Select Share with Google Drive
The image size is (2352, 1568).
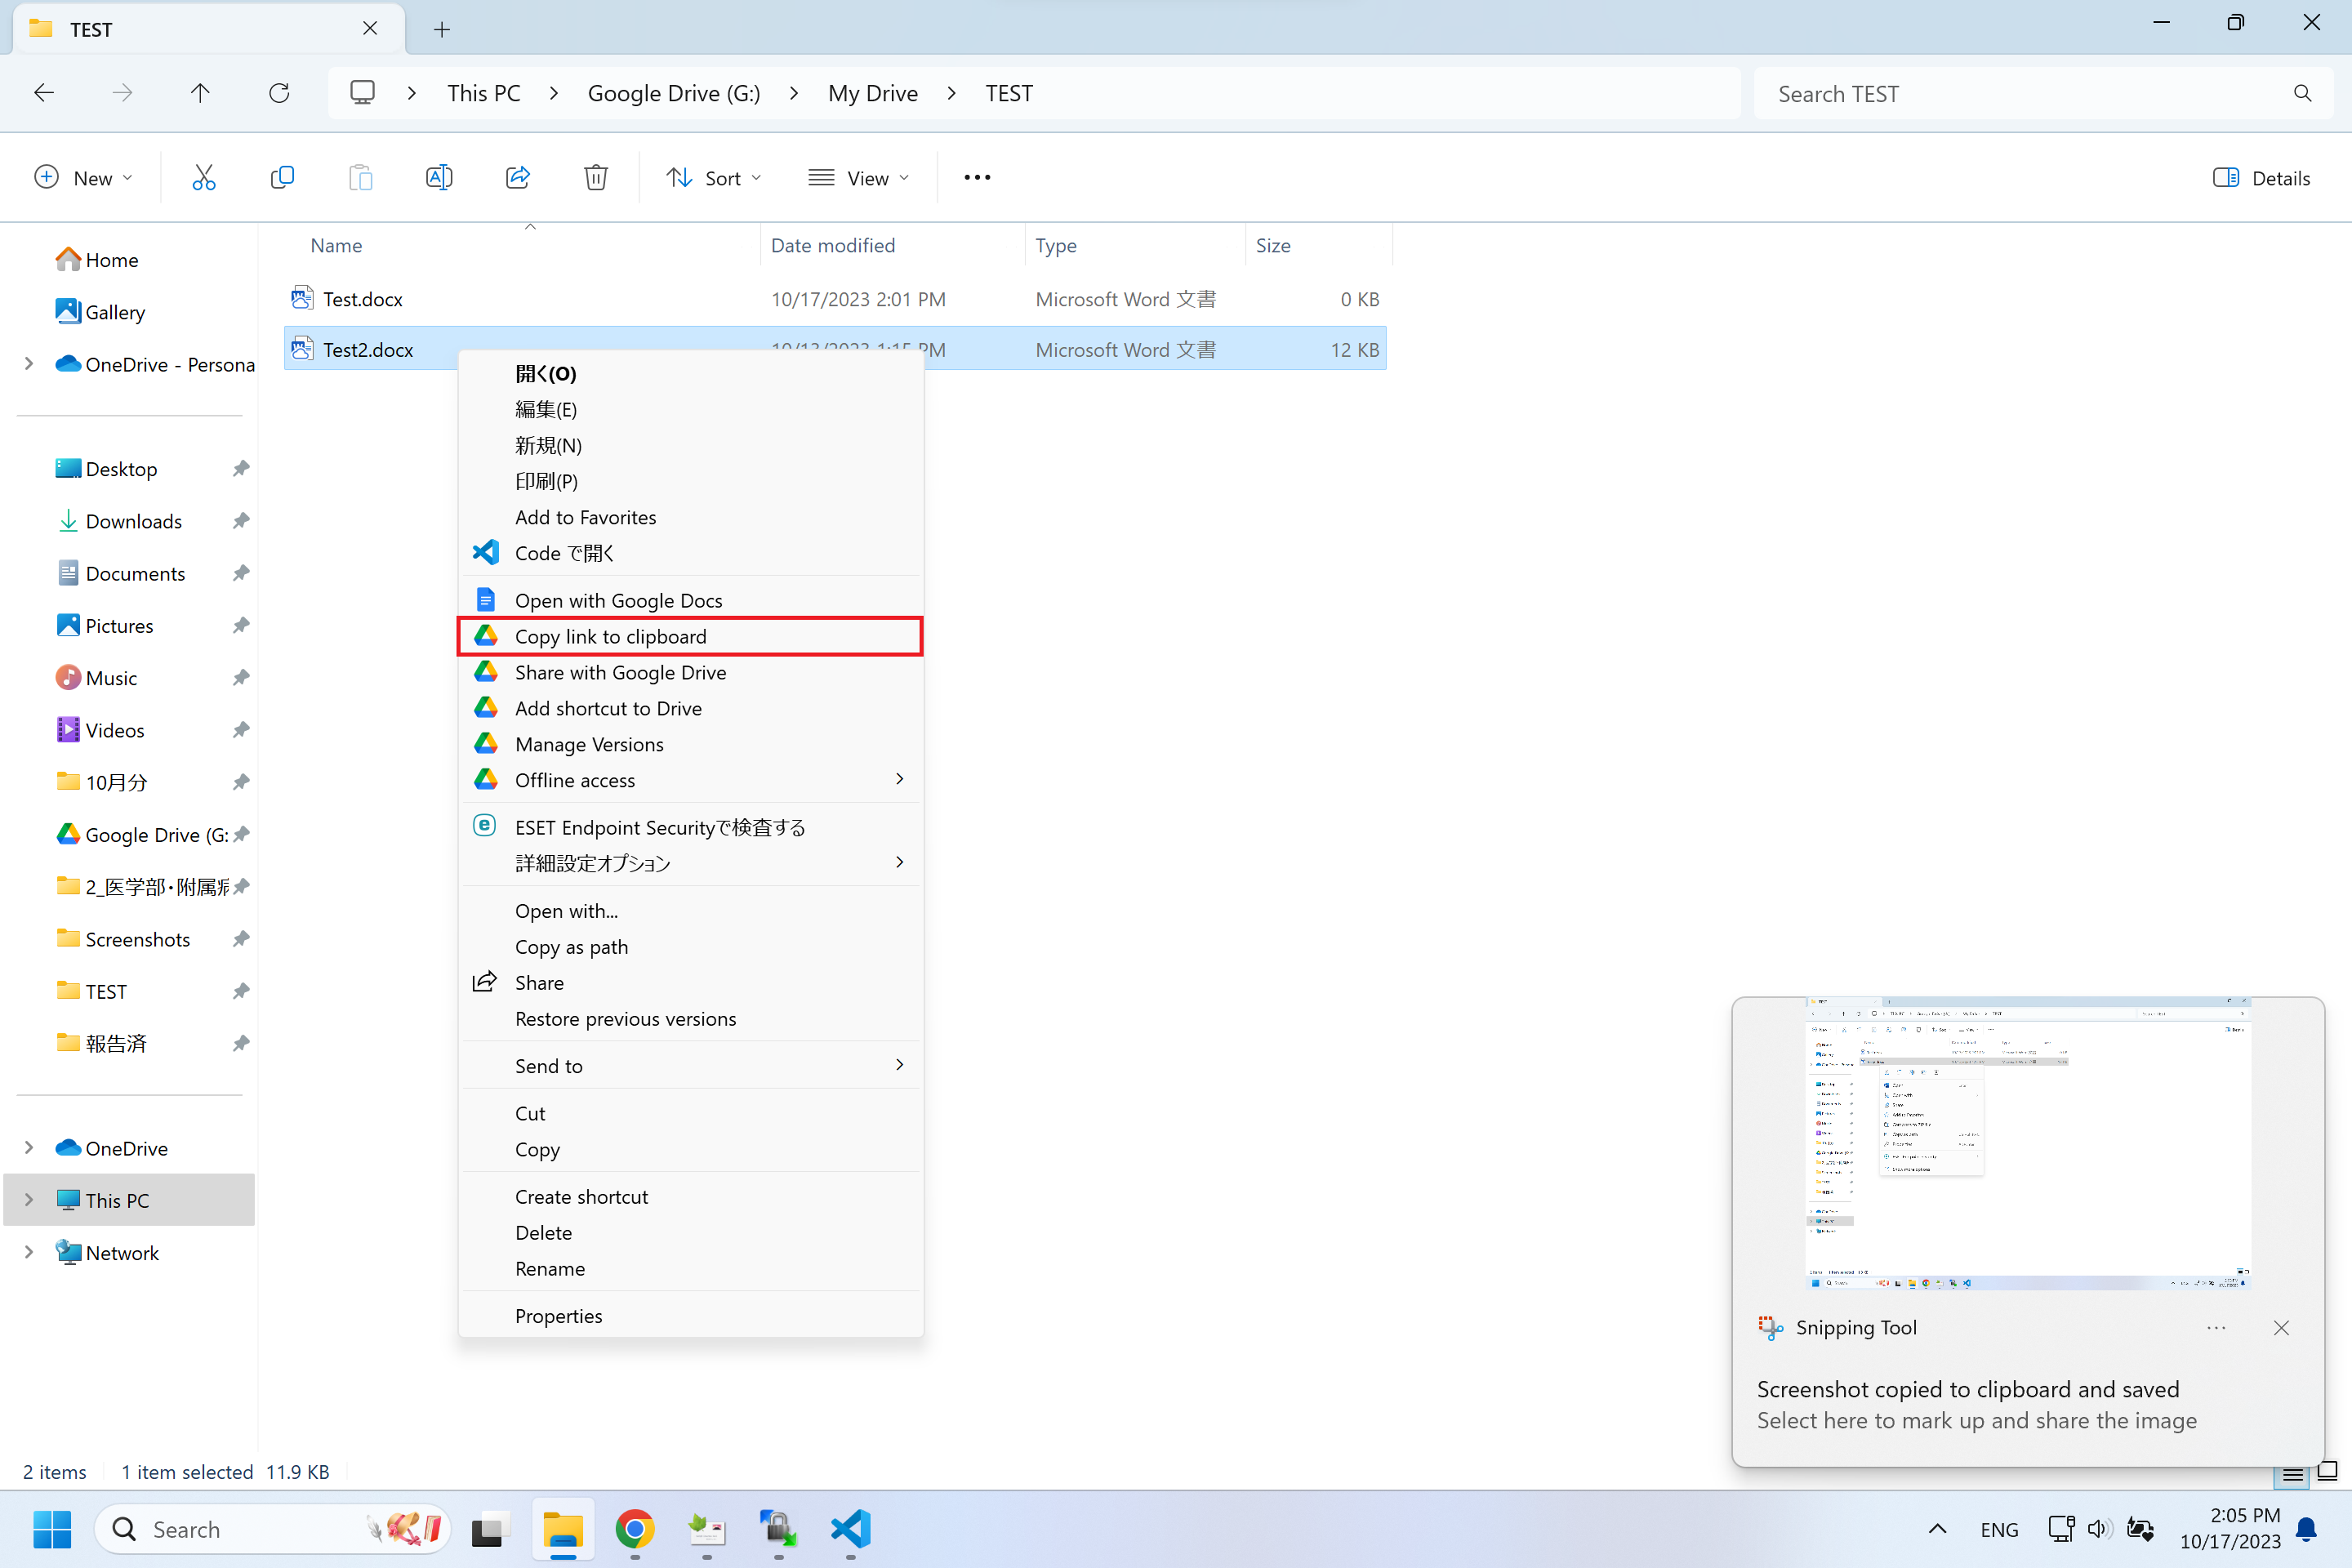click(690, 672)
